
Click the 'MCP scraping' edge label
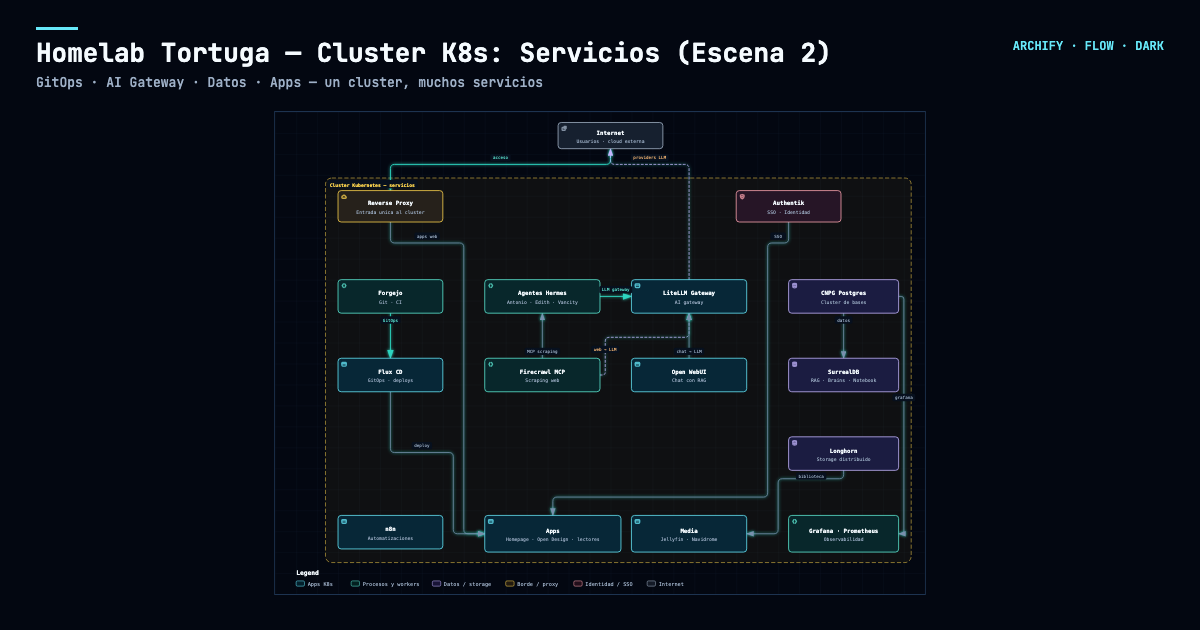[542, 351]
